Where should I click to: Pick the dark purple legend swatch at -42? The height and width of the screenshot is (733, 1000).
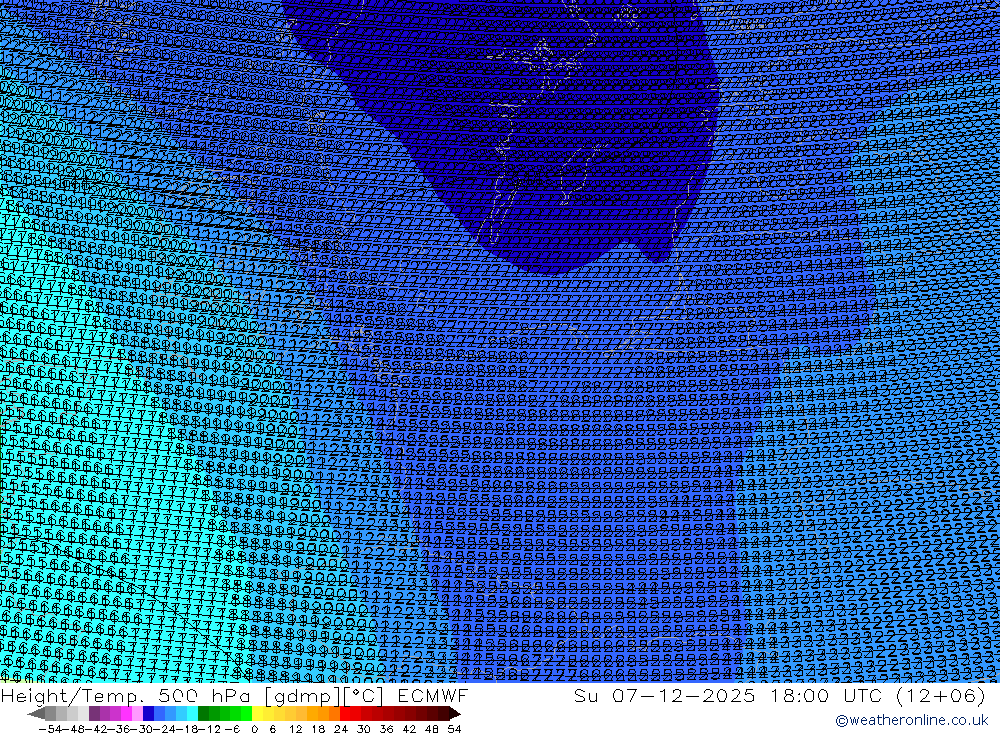click(x=94, y=713)
